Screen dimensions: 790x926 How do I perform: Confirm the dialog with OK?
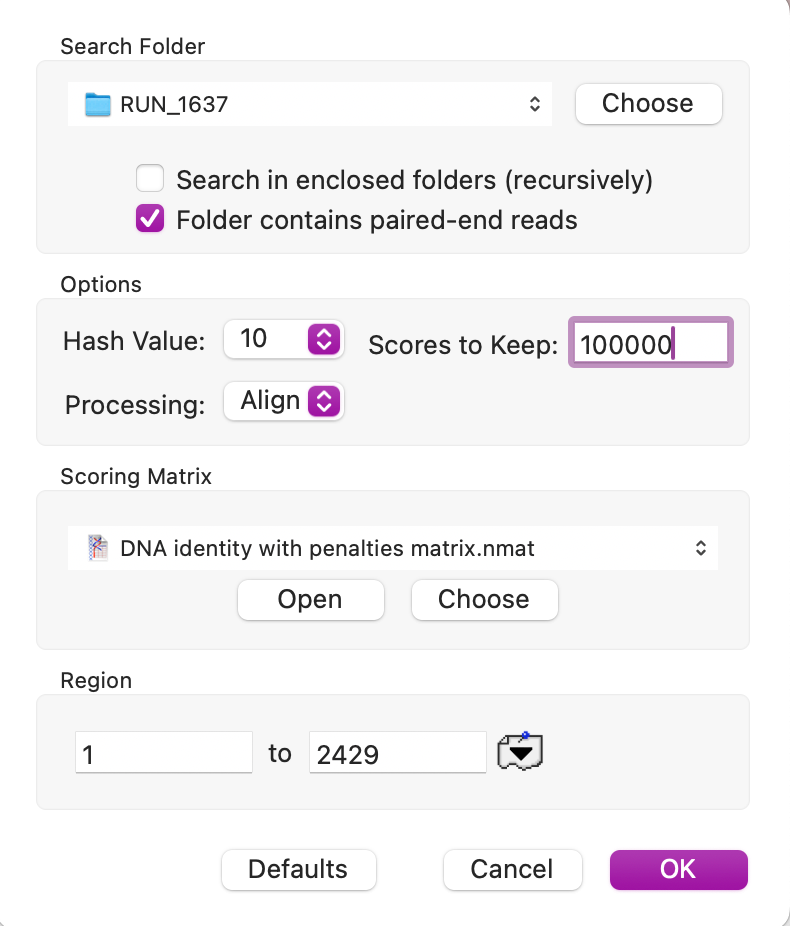point(678,869)
